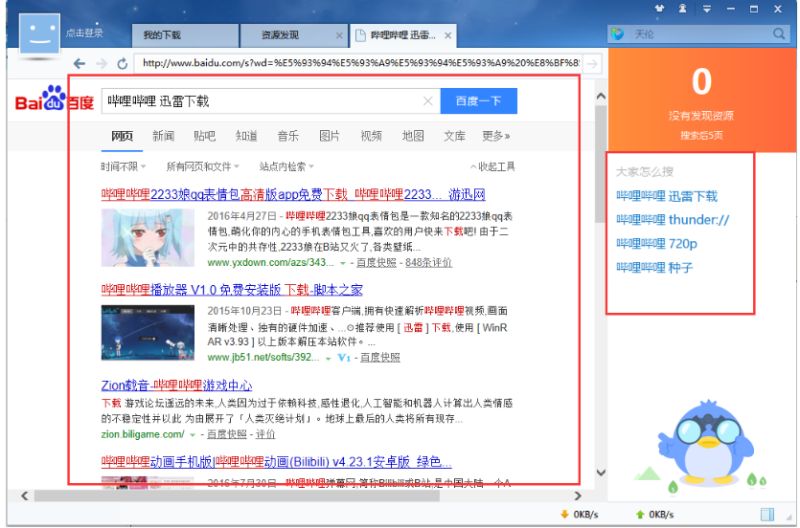Image resolution: width=800 pixels, height=528 pixels.
Task: Expand arrow next to www.jb51.net URL
Action: point(328,358)
